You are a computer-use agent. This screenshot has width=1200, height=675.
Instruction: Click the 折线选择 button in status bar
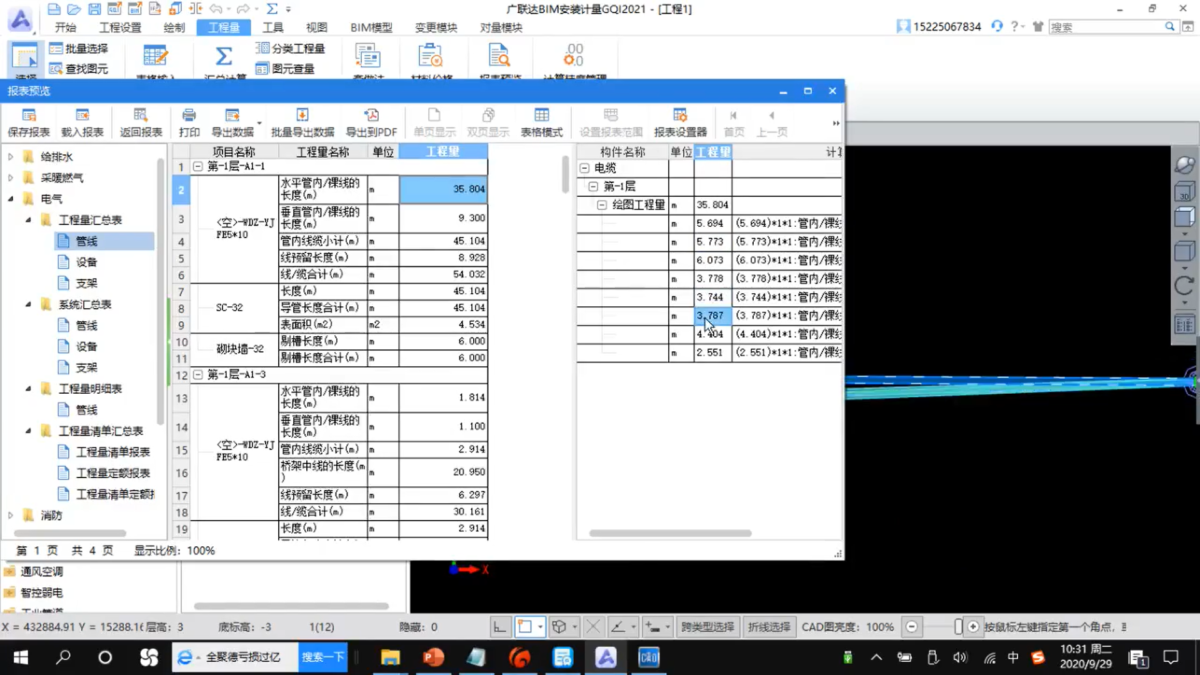769,627
